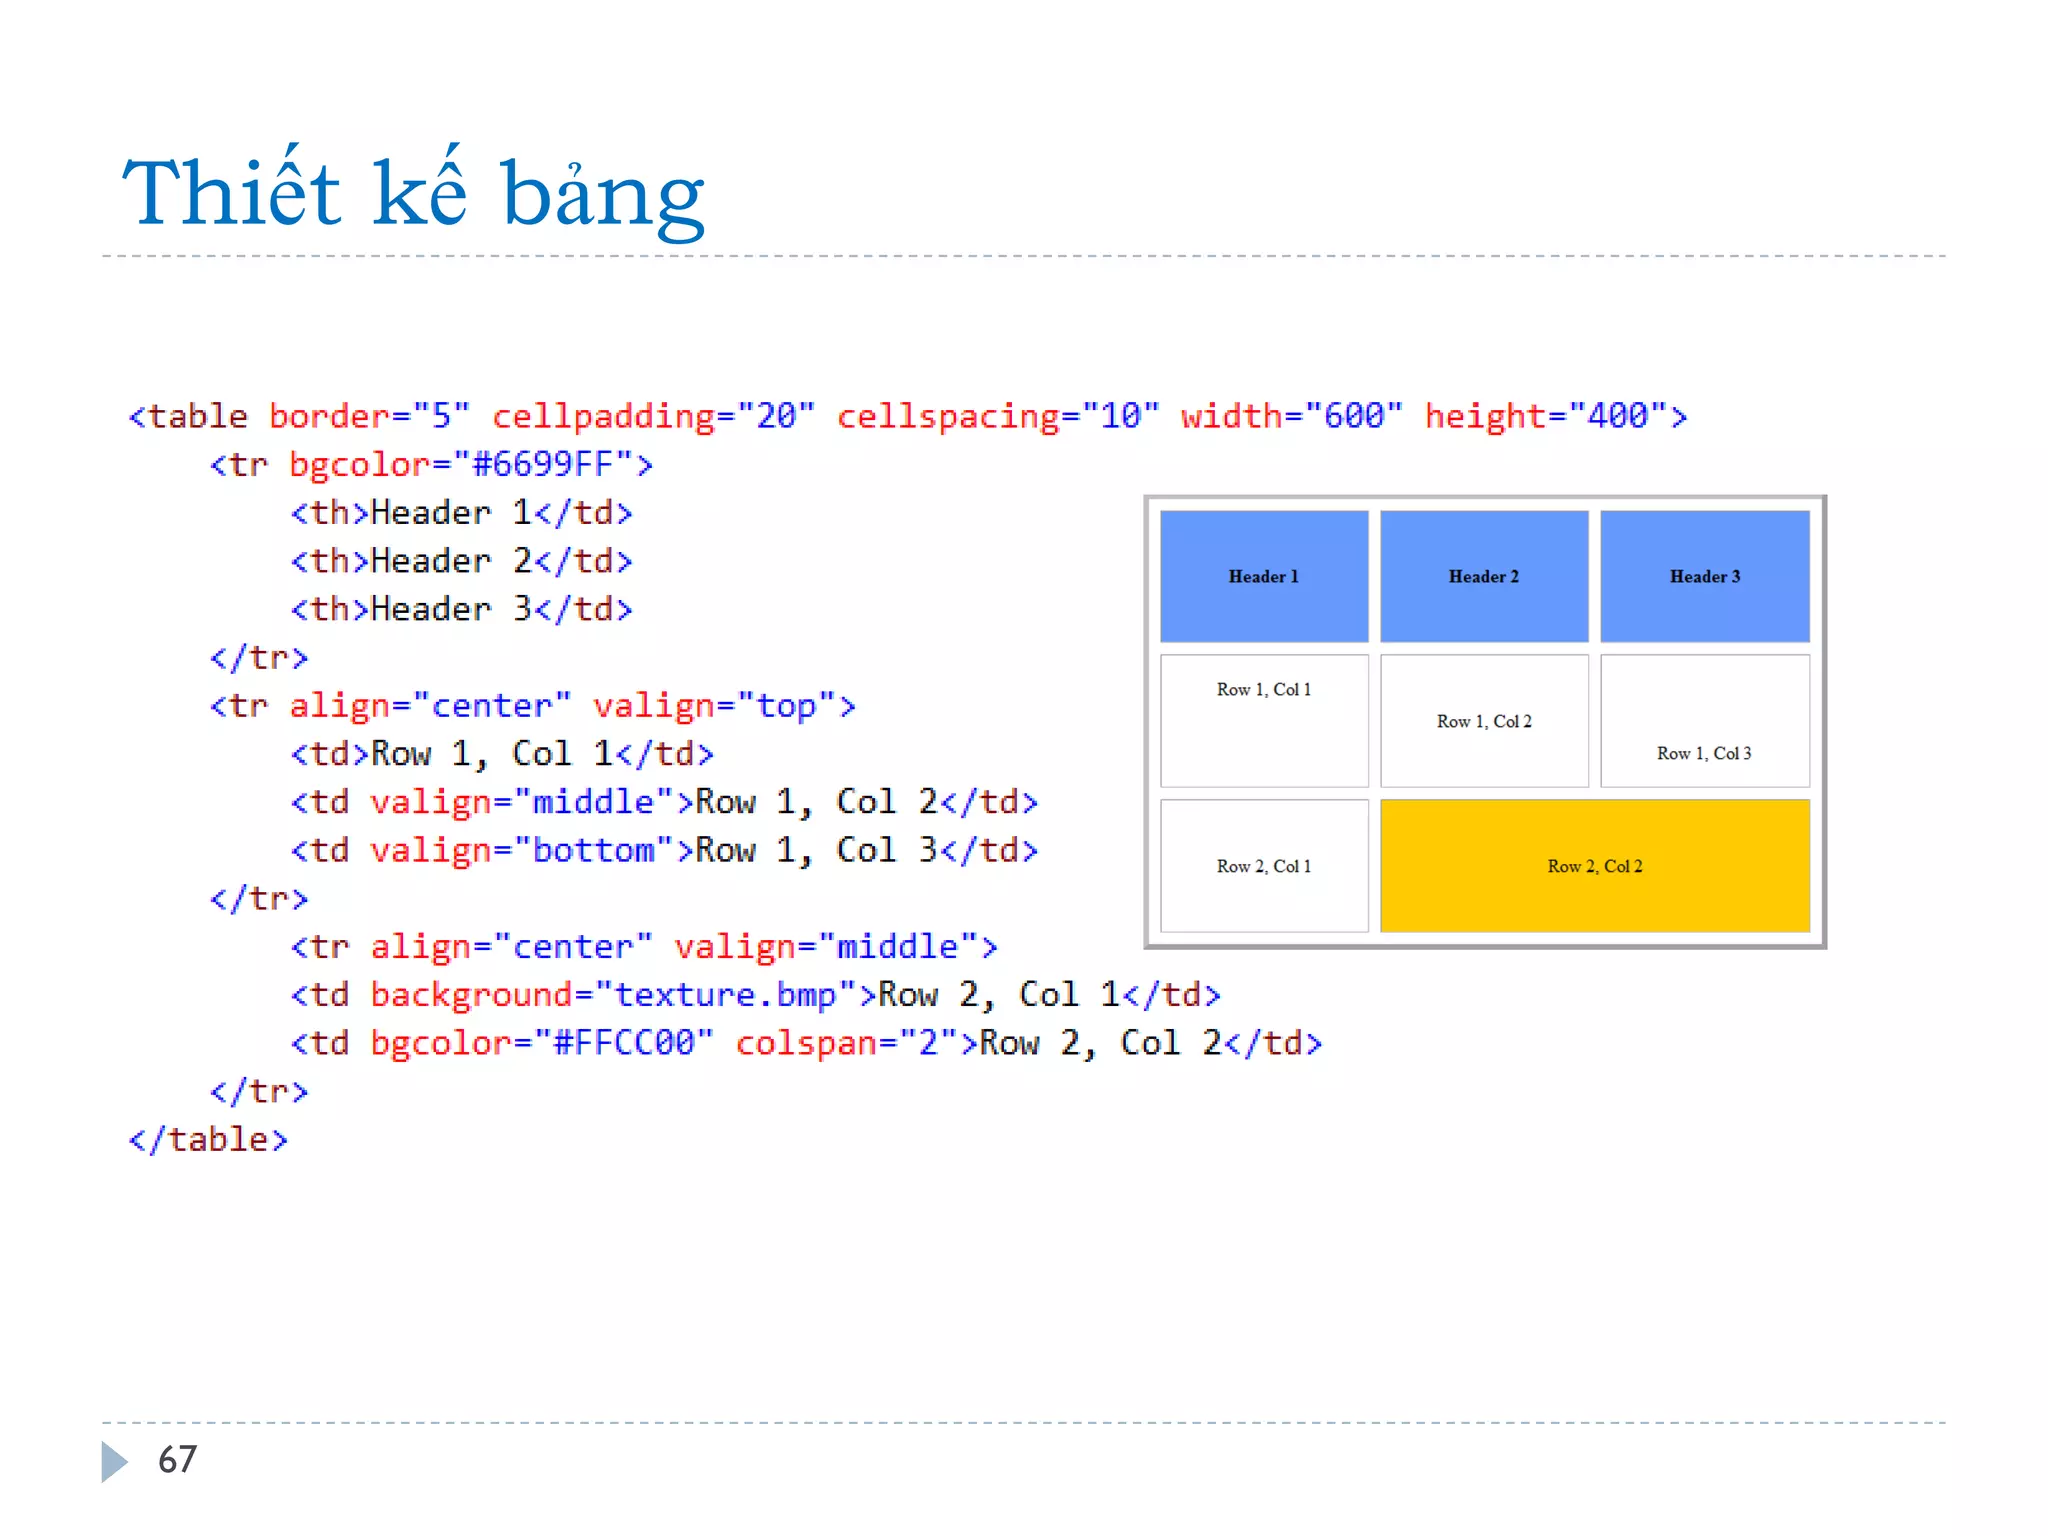Viewport: 2048px width, 1536px height.
Task: Click the bgcolor="#6699FF" code line
Action: 430,464
